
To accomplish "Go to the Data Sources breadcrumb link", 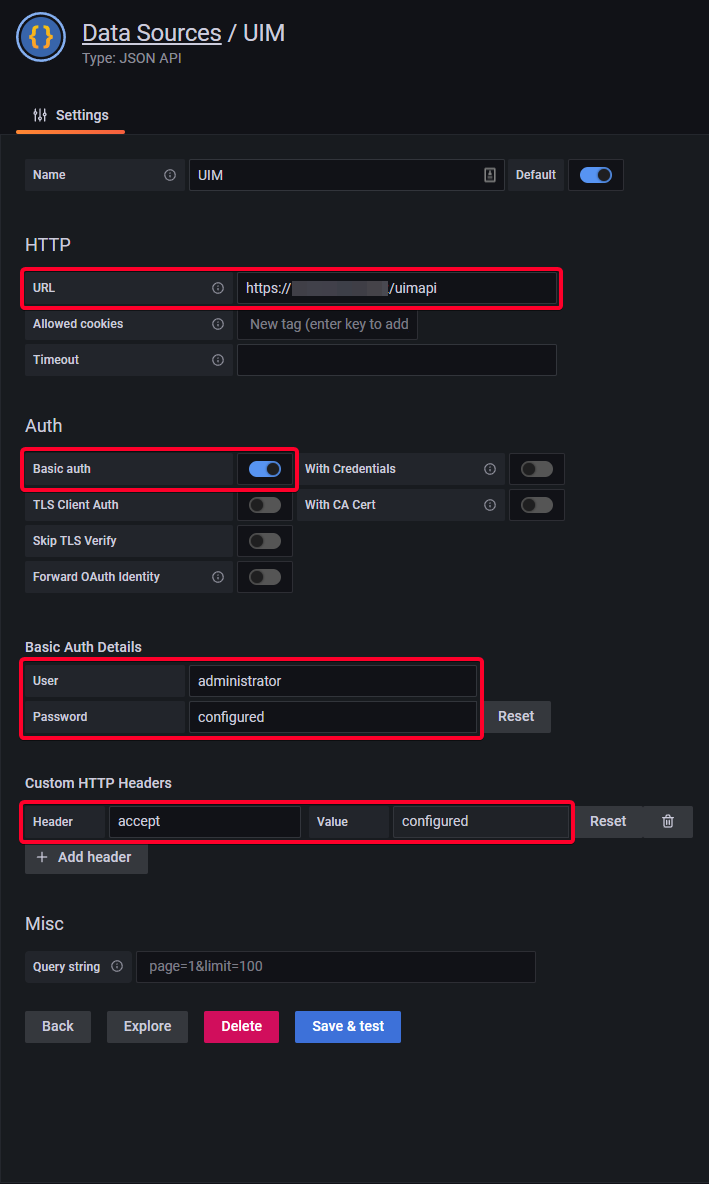I will pyautogui.click(x=152, y=33).
